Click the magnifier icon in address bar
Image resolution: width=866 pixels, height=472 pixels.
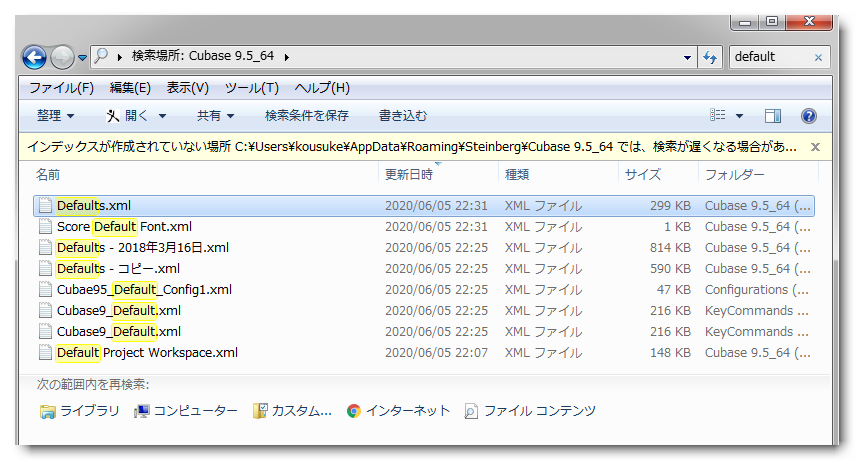point(101,56)
